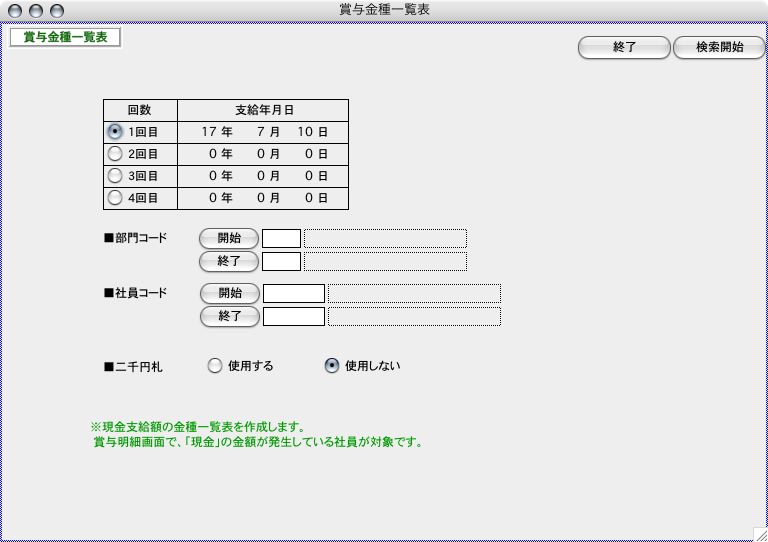
Task: Focus the 部門コード start input field
Action: pyautogui.click(x=281, y=238)
